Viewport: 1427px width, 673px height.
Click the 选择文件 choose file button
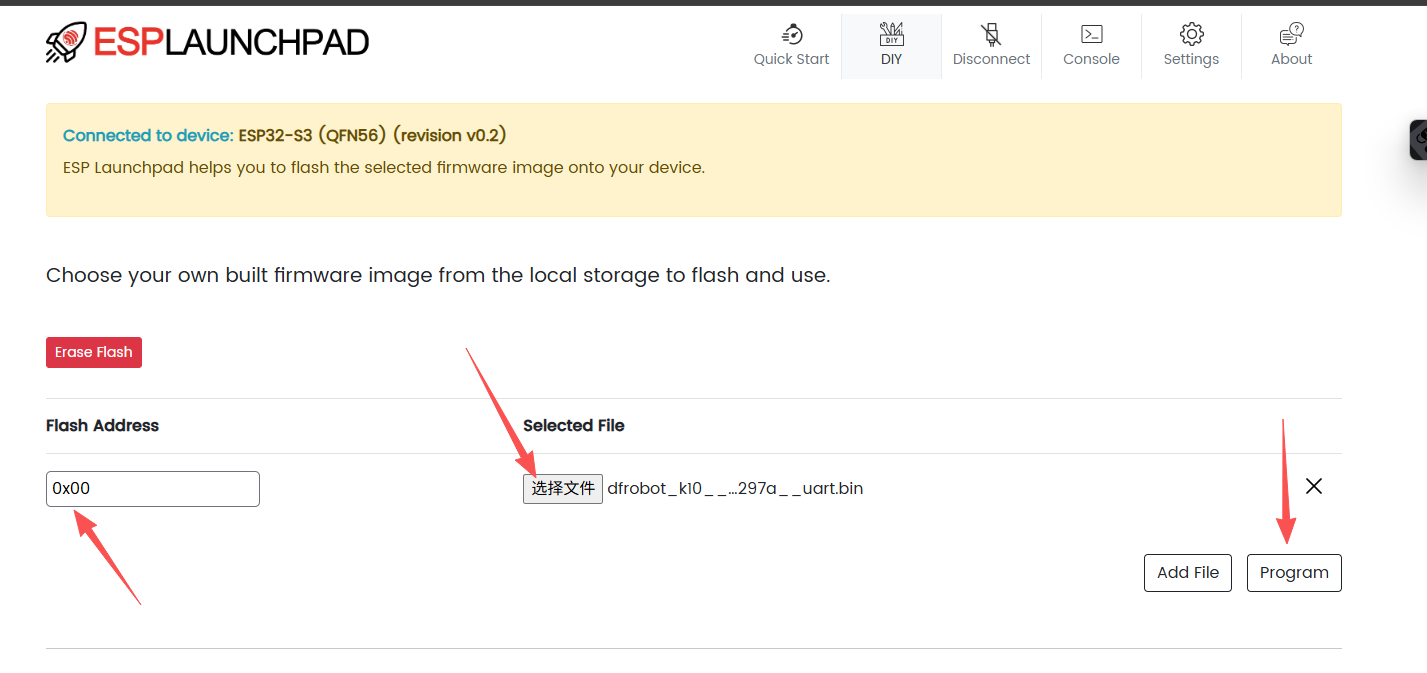coord(563,489)
